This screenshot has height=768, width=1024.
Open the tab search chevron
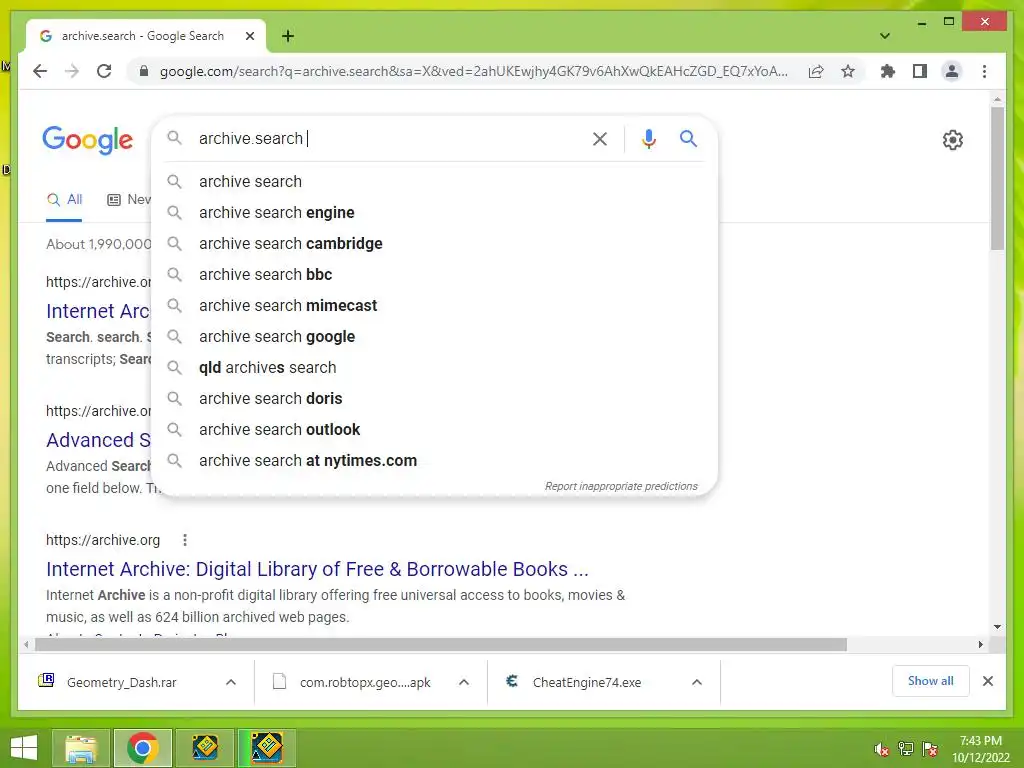(x=884, y=36)
